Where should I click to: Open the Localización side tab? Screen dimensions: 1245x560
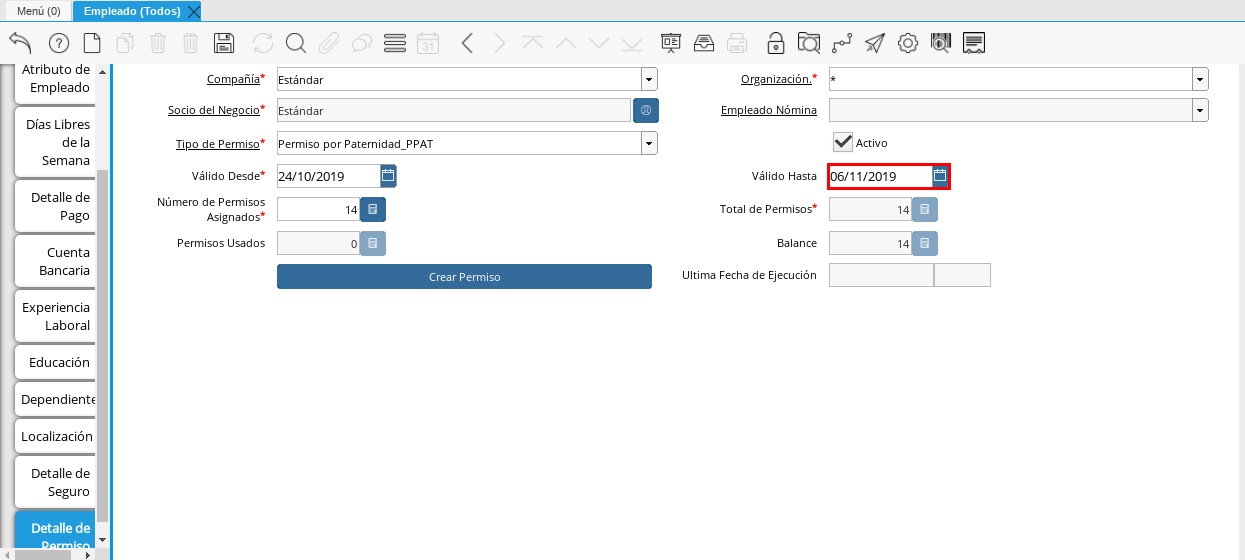pos(56,436)
